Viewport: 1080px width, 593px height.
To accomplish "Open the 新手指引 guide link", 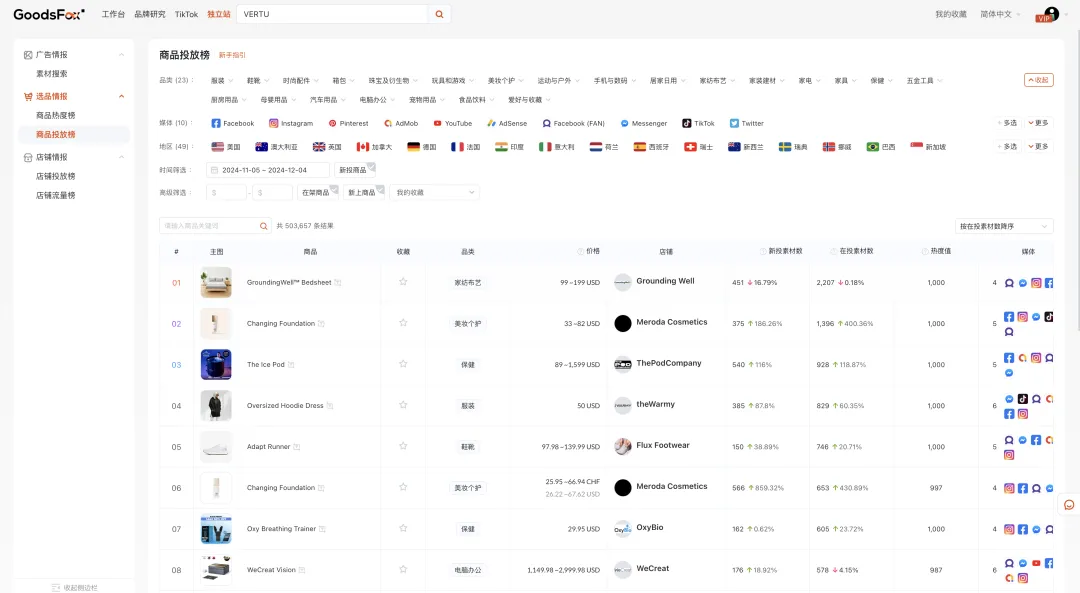I will pyautogui.click(x=232, y=55).
